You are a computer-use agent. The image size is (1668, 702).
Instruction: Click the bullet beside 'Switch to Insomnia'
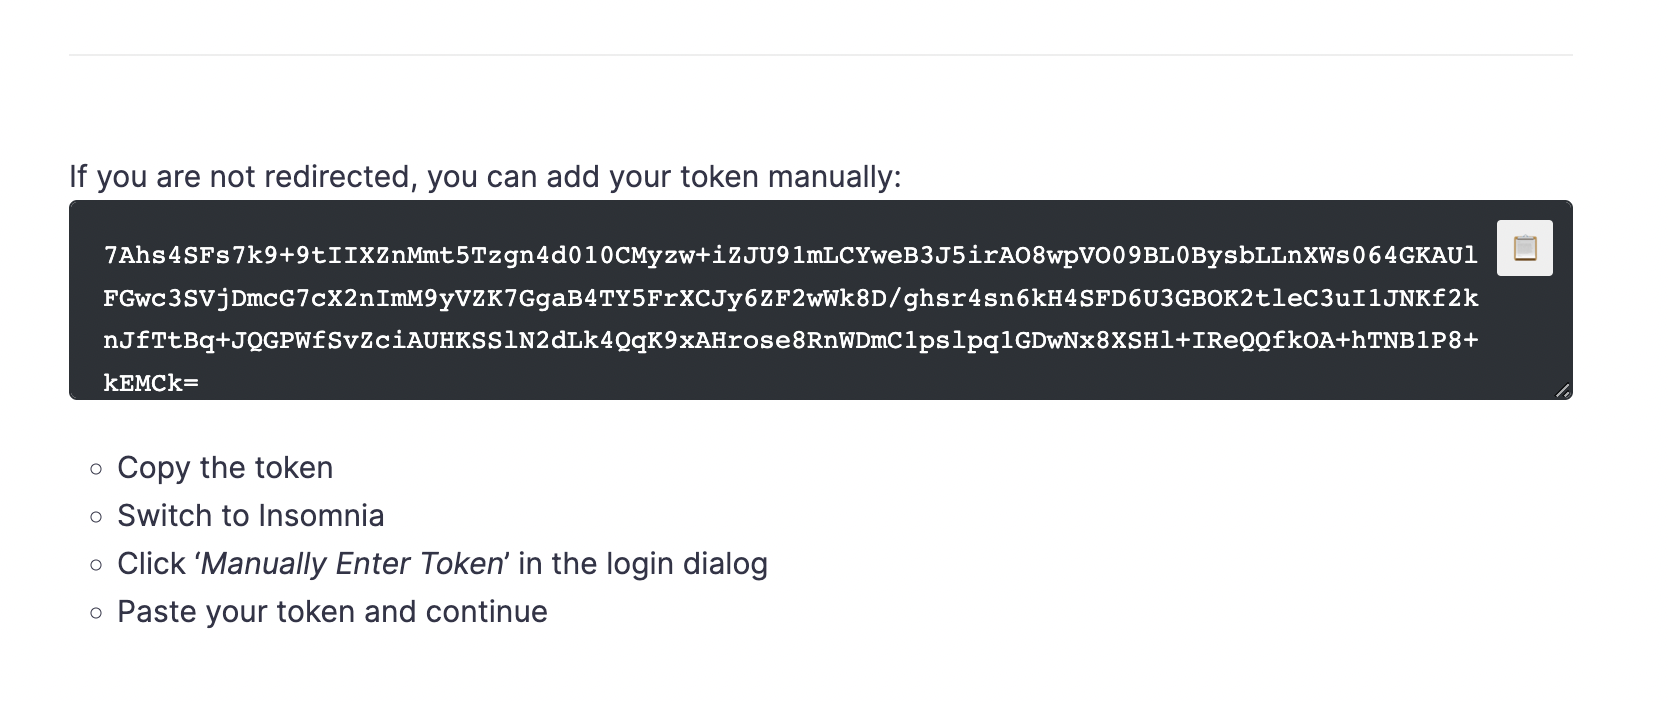point(96,516)
